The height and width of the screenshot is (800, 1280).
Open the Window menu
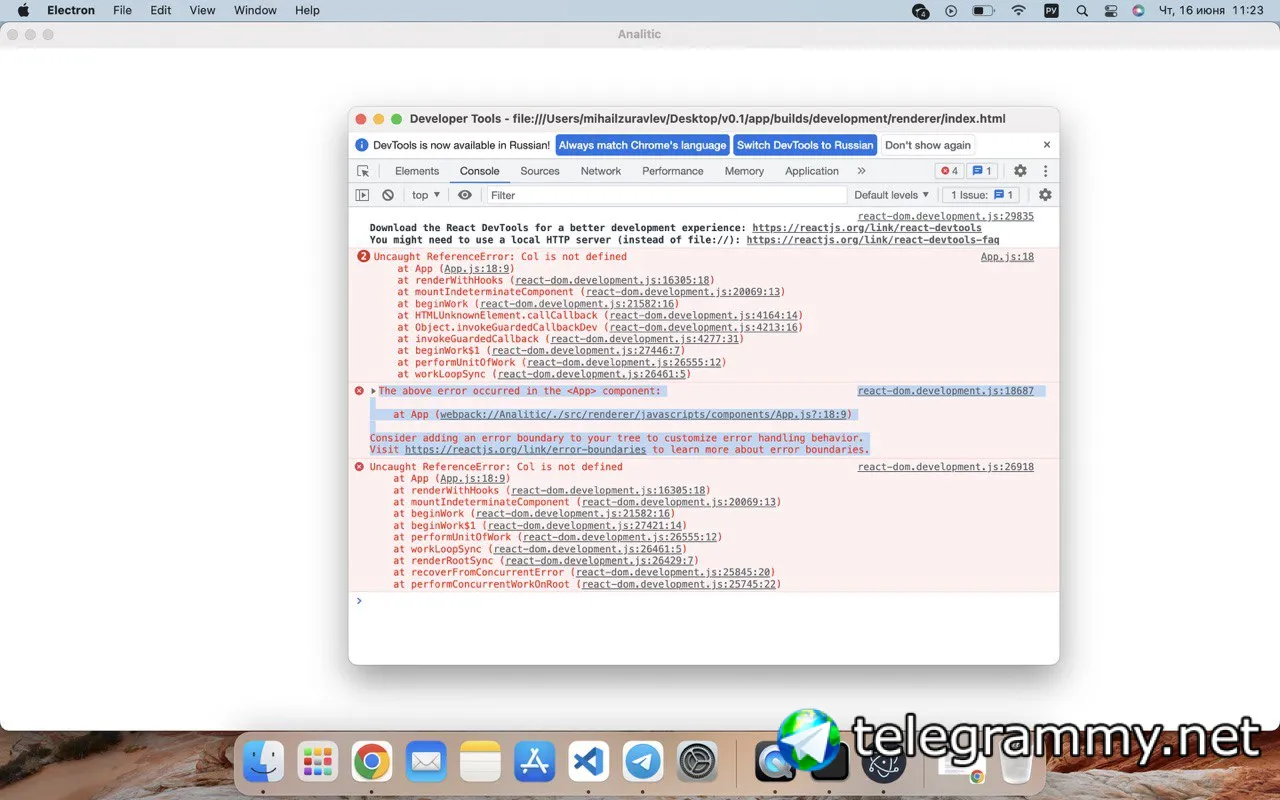(255, 10)
